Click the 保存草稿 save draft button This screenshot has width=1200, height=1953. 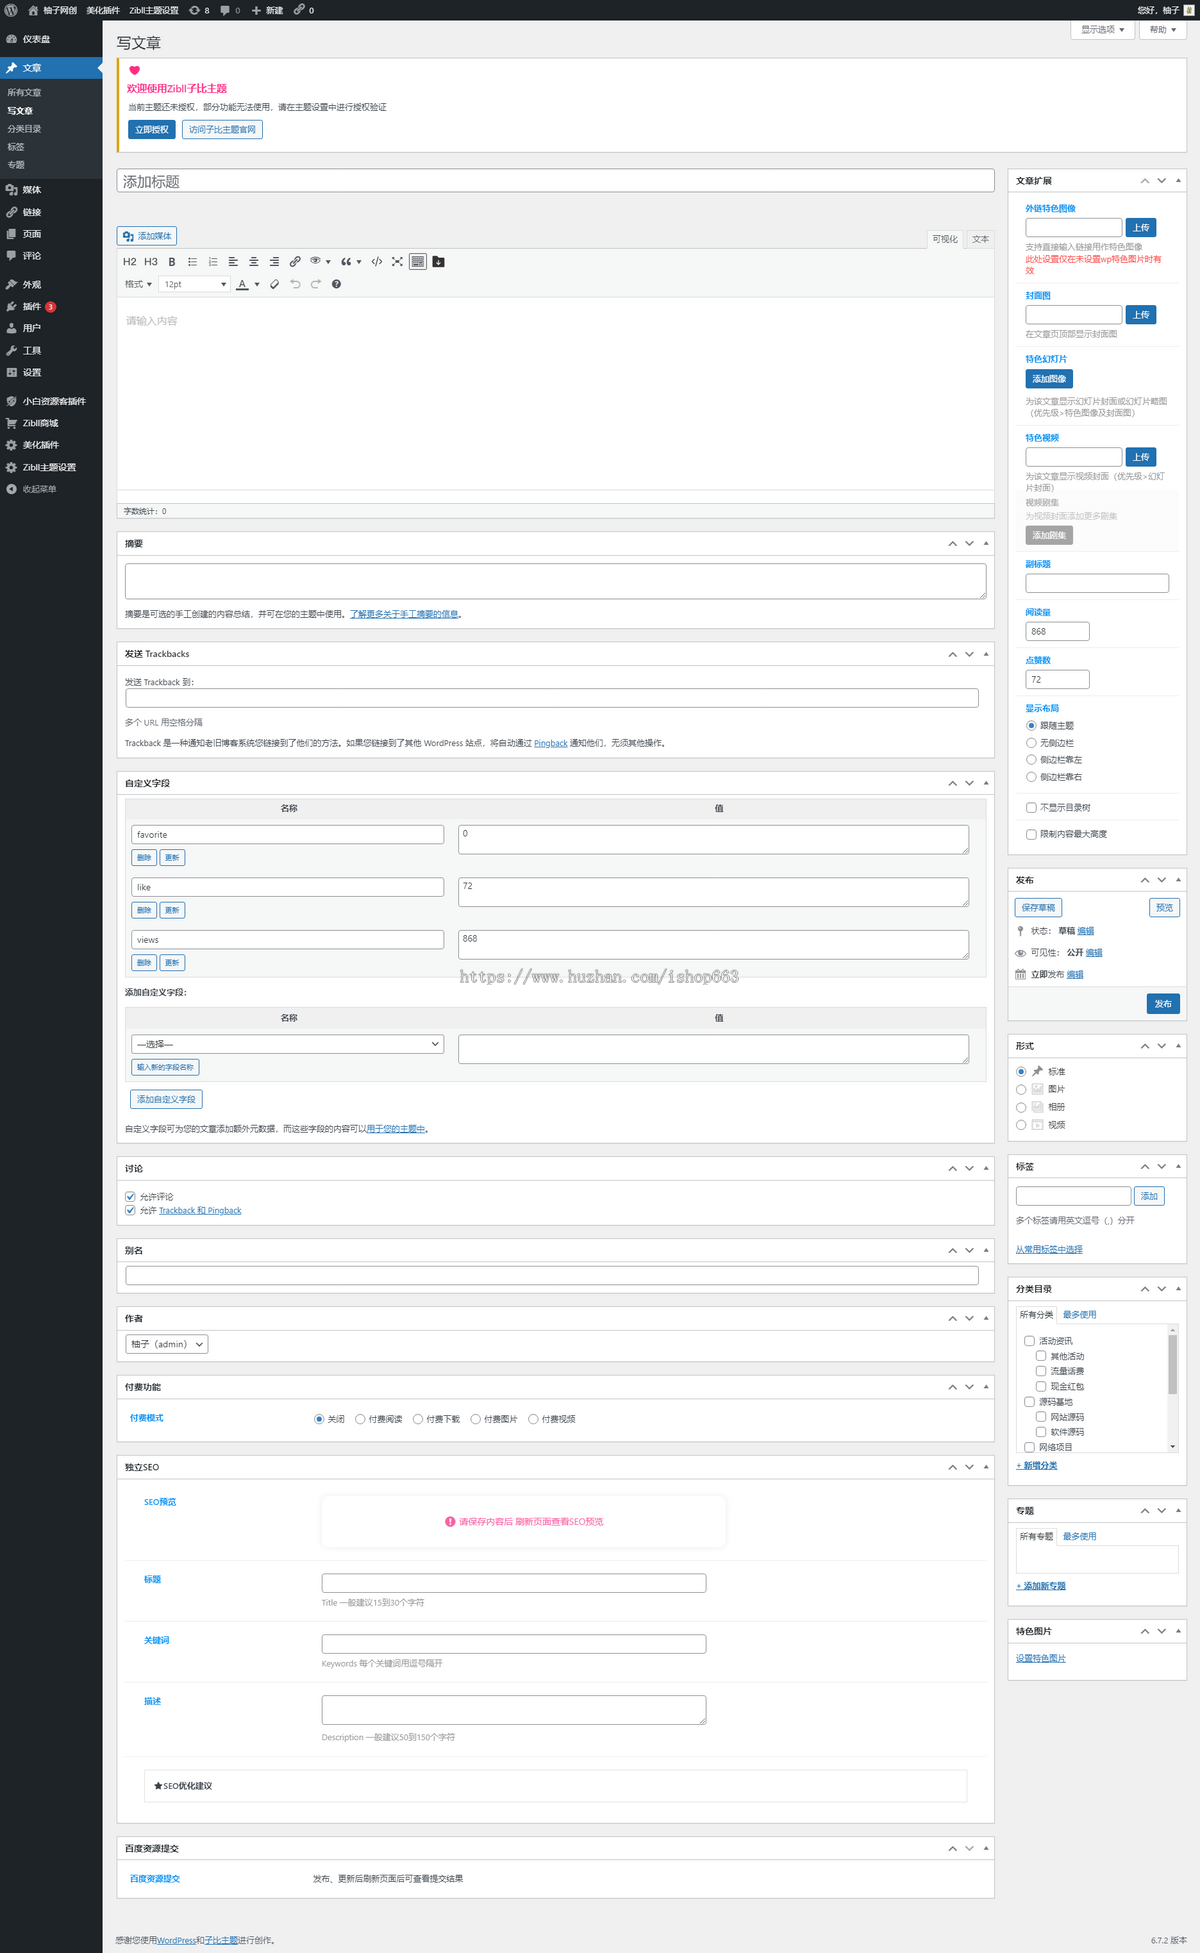coord(1038,908)
